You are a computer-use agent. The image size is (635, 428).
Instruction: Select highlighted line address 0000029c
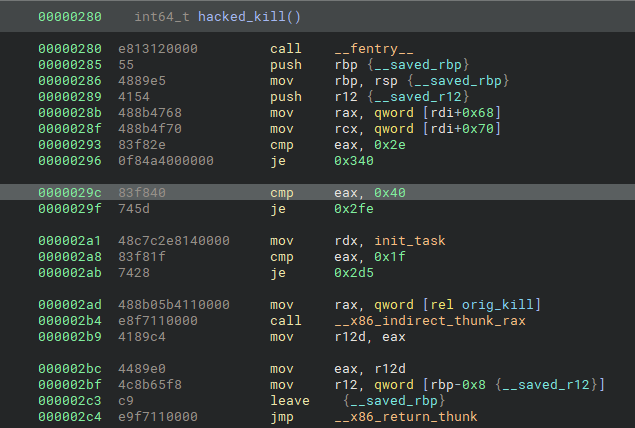point(70,193)
